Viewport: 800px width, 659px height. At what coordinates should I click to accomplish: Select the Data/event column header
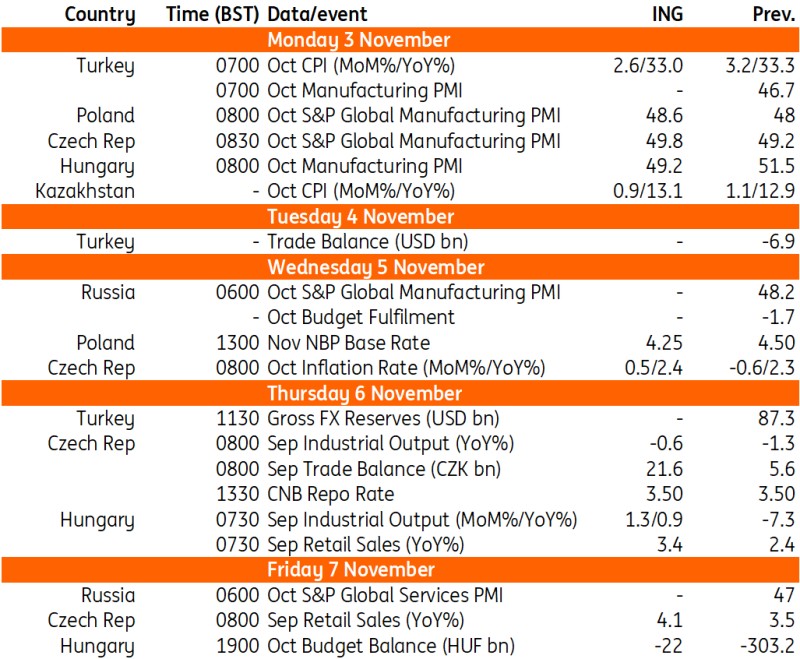coord(317,14)
